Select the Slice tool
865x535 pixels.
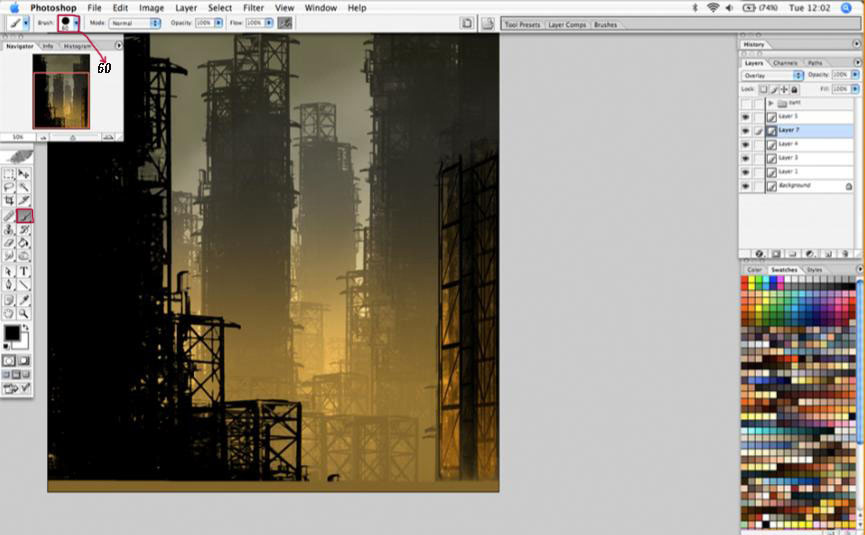(24, 201)
